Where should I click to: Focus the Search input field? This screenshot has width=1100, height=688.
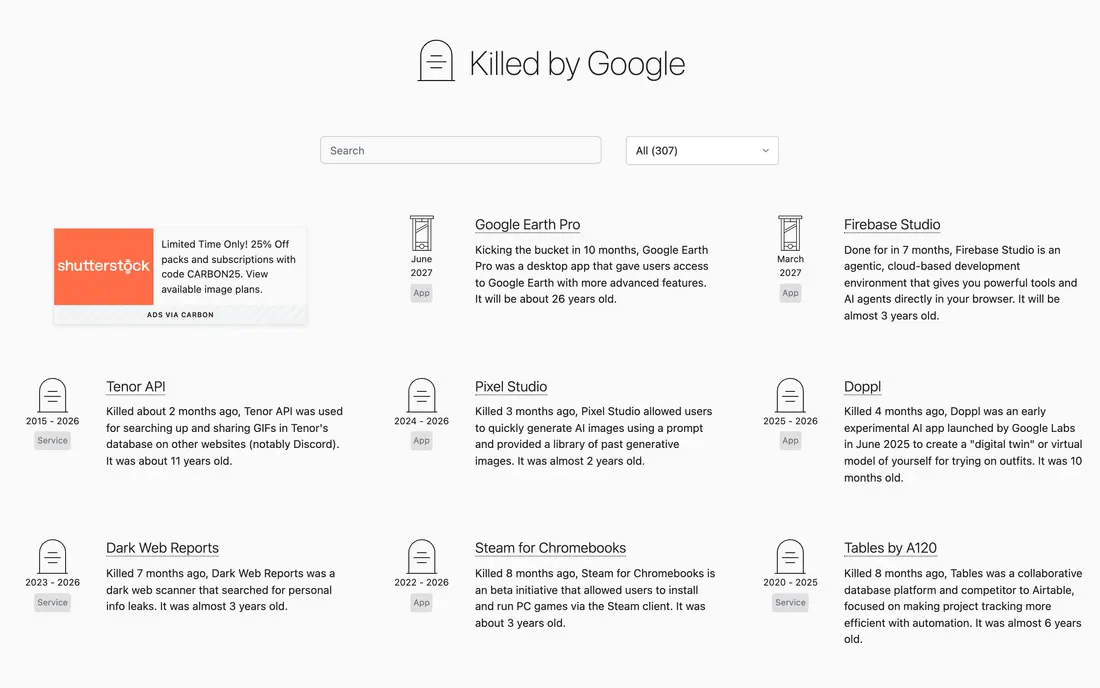point(461,150)
